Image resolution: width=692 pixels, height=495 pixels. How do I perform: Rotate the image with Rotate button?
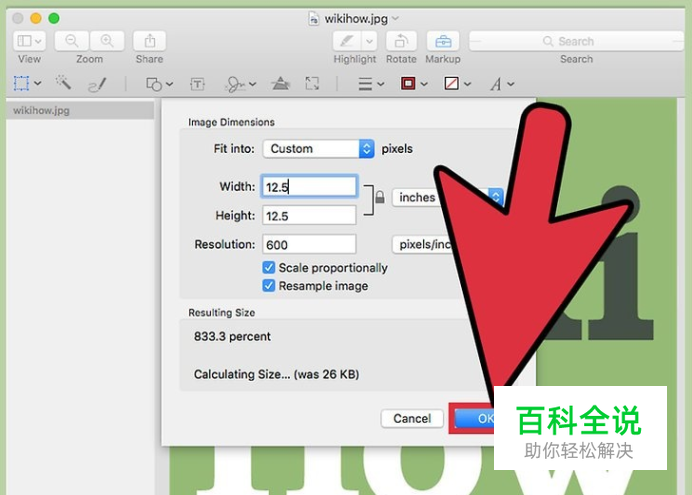401,41
